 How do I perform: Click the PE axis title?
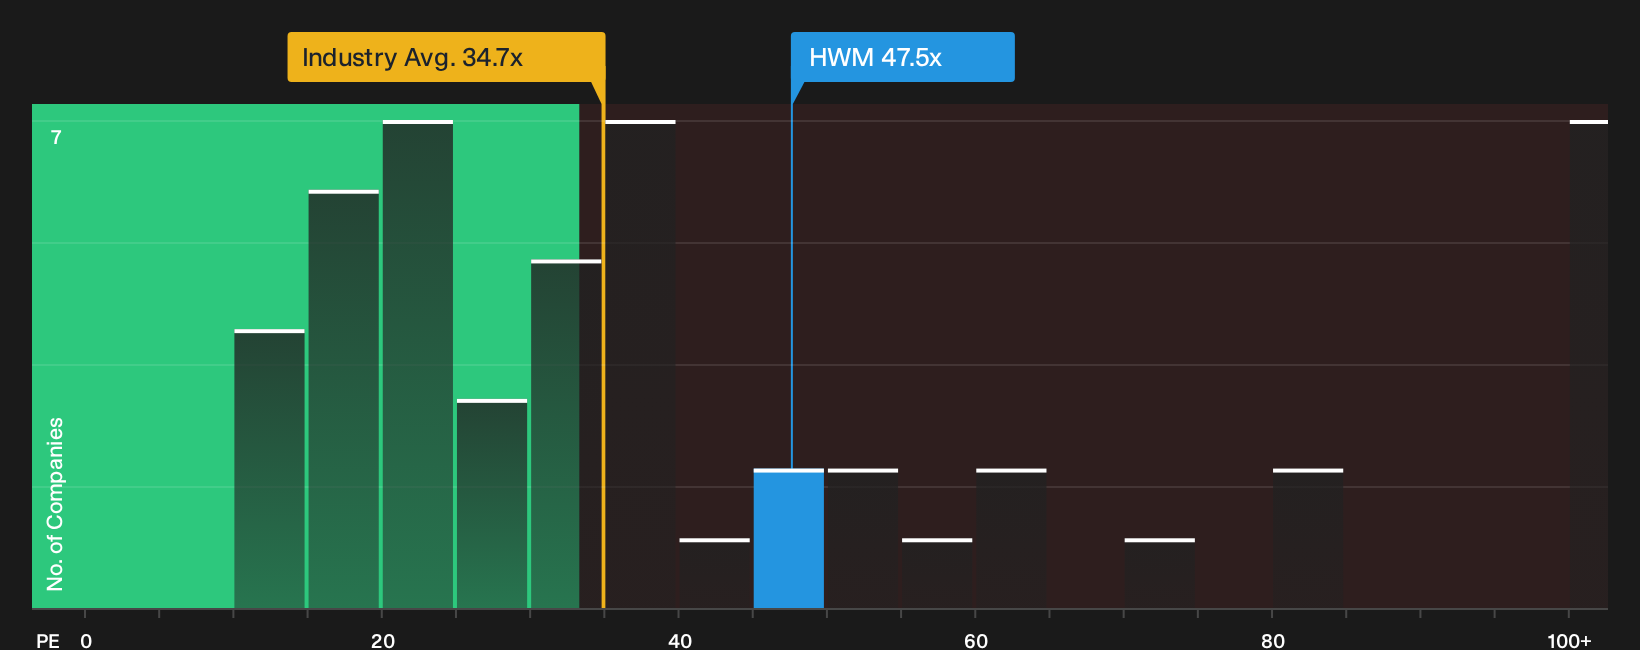pos(48,641)
